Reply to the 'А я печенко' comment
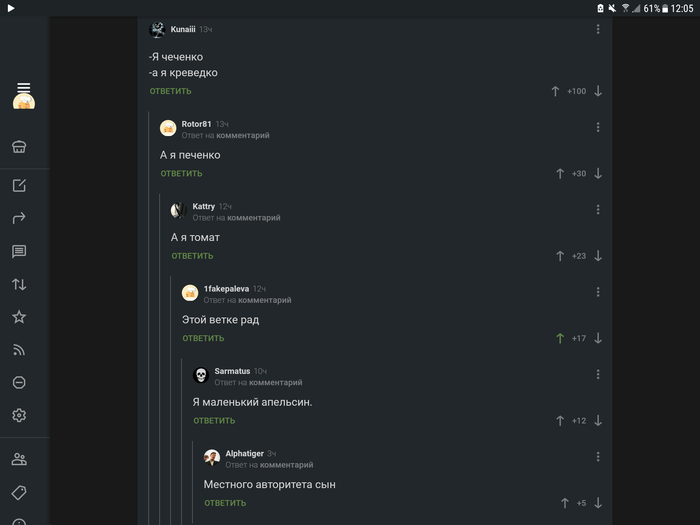The height and width of the screenshot is (525, 700). pos(181,174)
